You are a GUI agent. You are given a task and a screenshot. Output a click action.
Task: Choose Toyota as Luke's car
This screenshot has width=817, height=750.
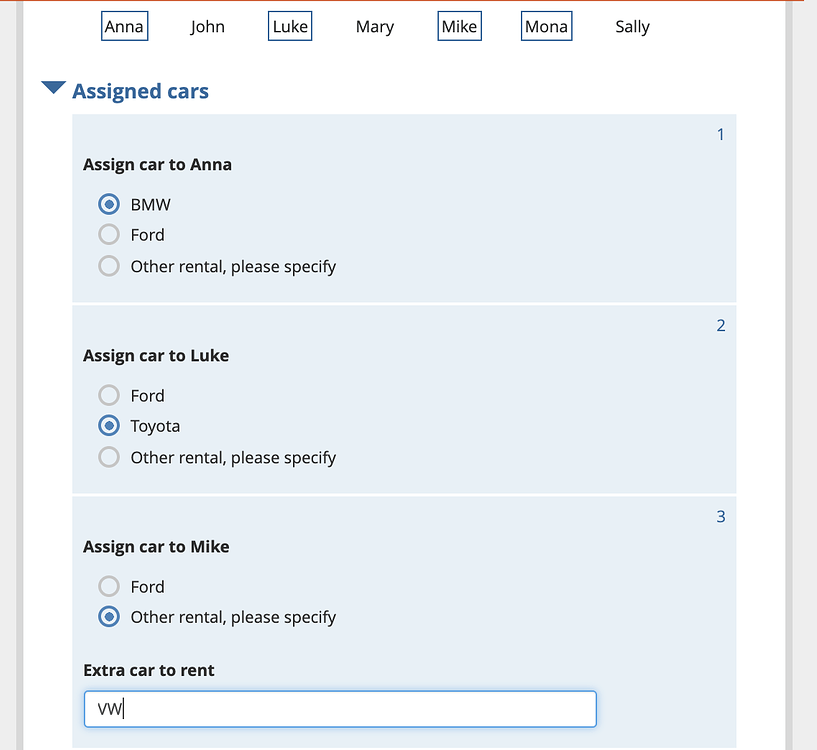(108, 426)
